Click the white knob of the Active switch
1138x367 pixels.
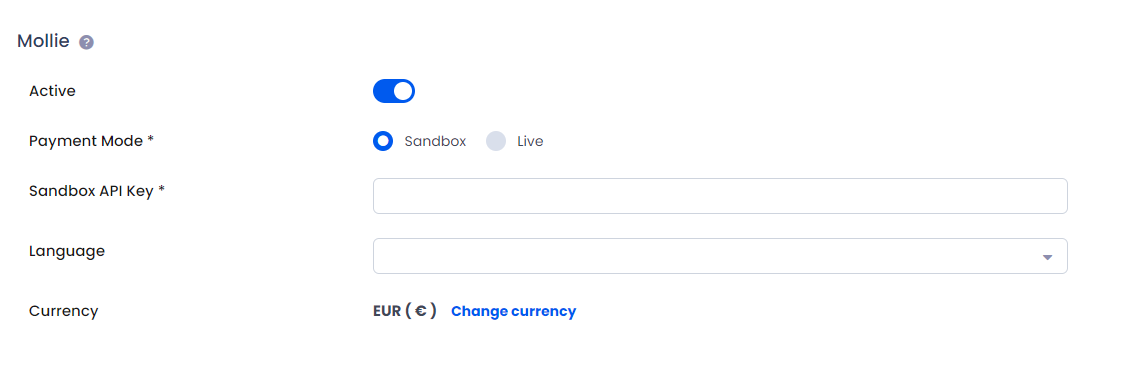coord(403,91)
